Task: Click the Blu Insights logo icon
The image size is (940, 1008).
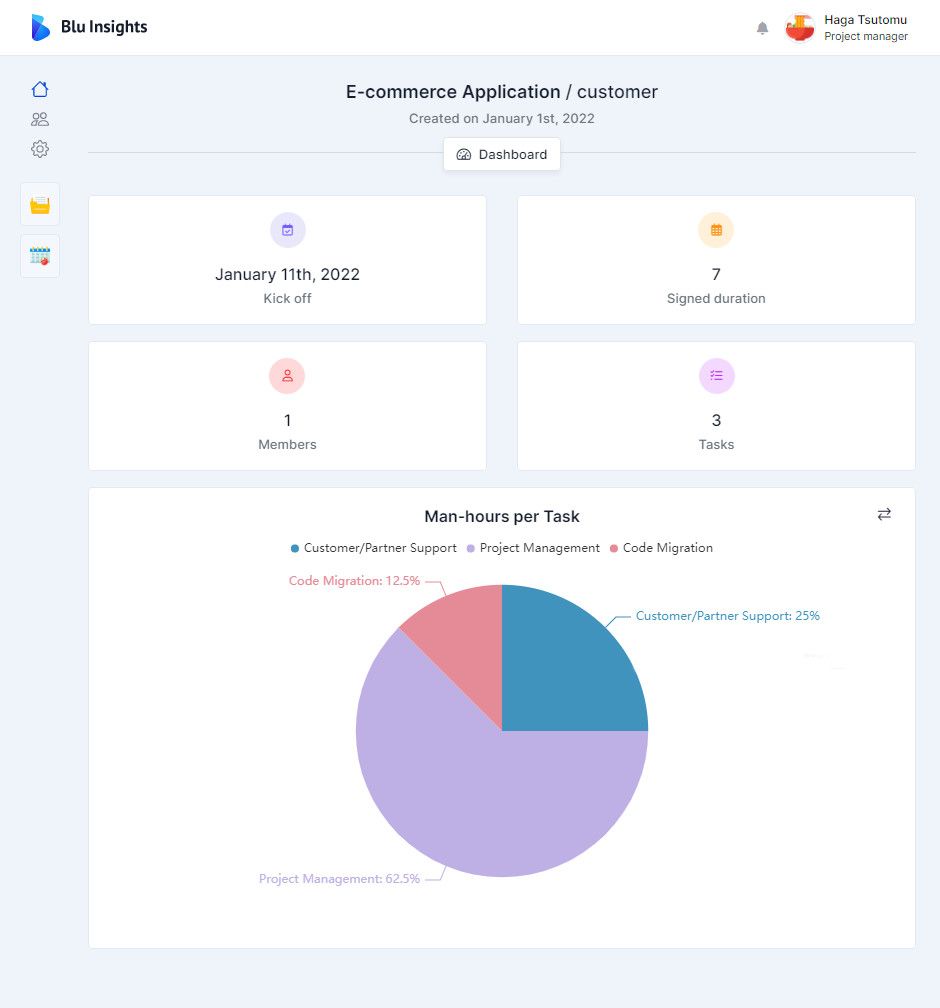Action: pos(41,28)
